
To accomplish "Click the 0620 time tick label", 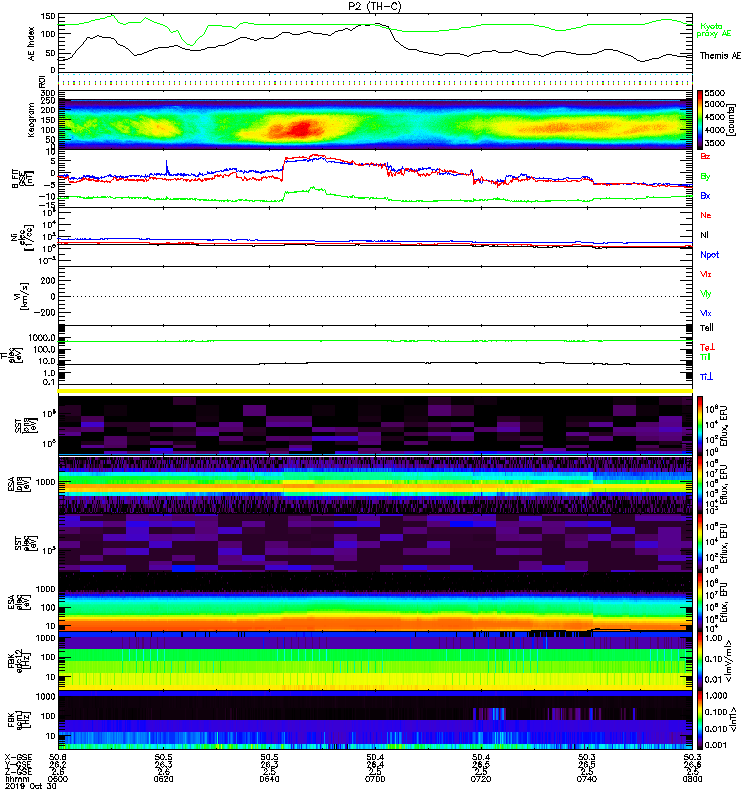I will [163, 779].
